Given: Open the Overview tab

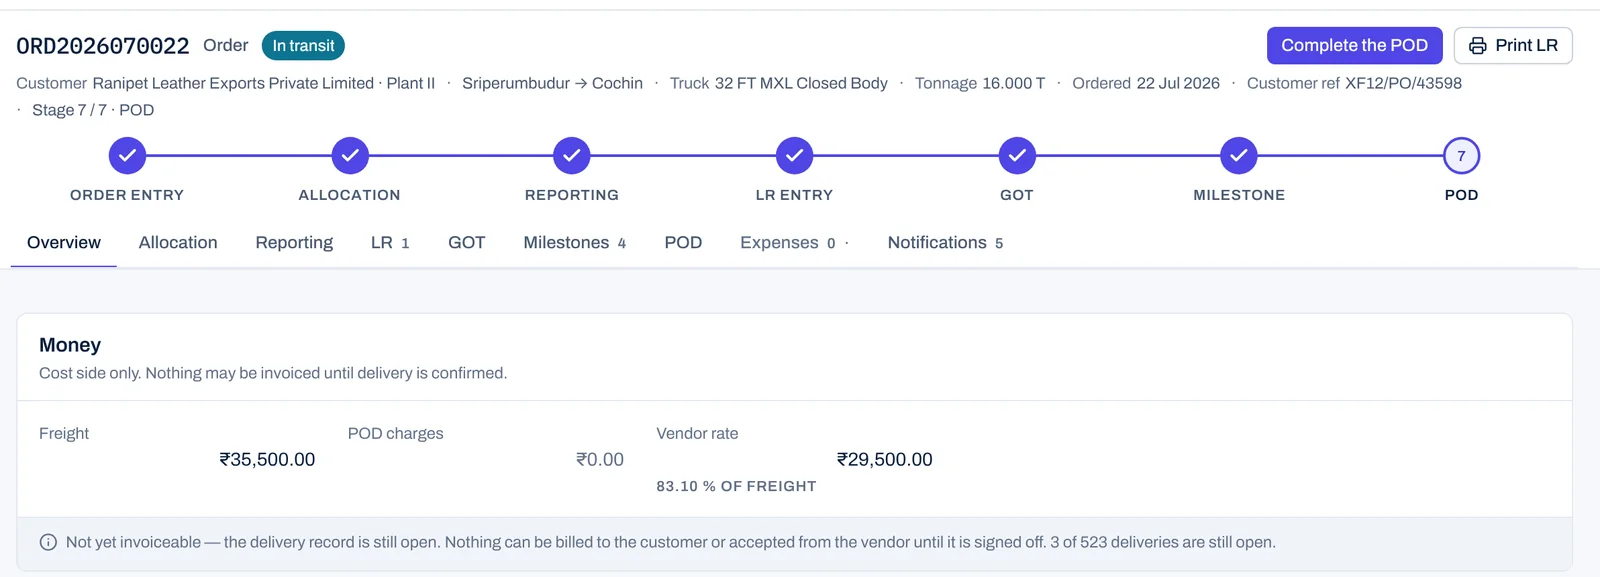Looking at the screenshot, I should click(64, 242).
